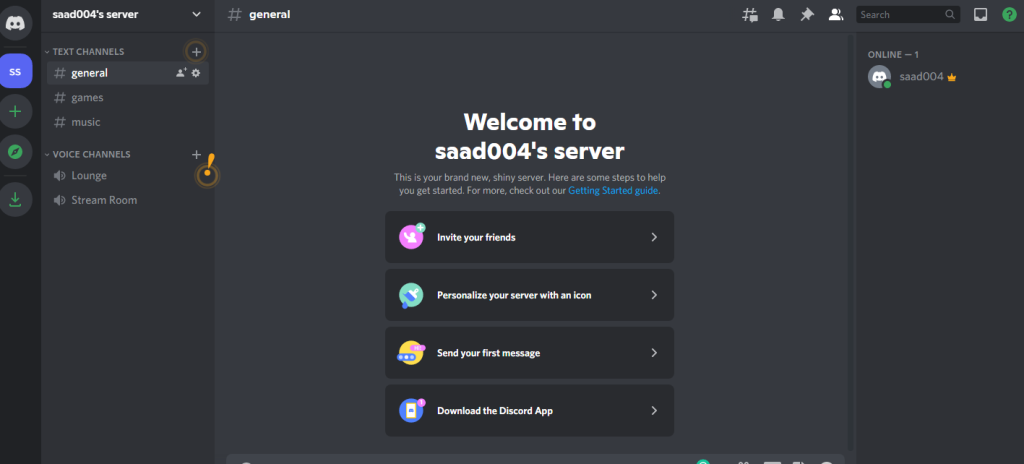Click Download the Discord App card
This screenshot has height=464, width=1024.
point(530,411)
